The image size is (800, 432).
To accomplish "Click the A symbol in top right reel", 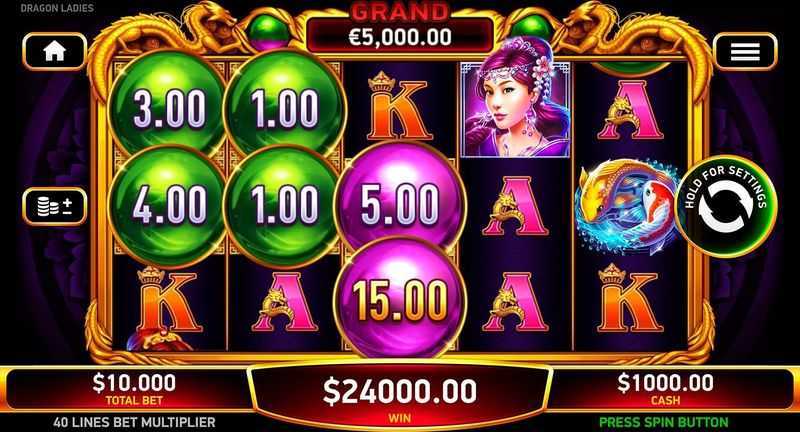I will coord(631,110).
